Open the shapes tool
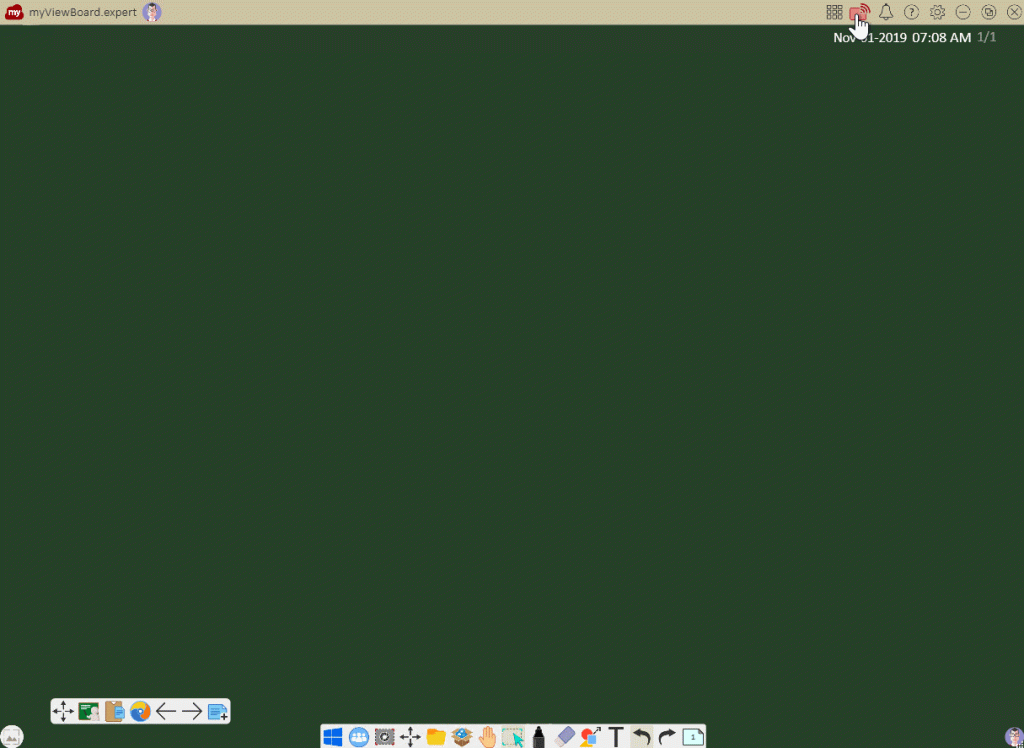 coord(590,737)
